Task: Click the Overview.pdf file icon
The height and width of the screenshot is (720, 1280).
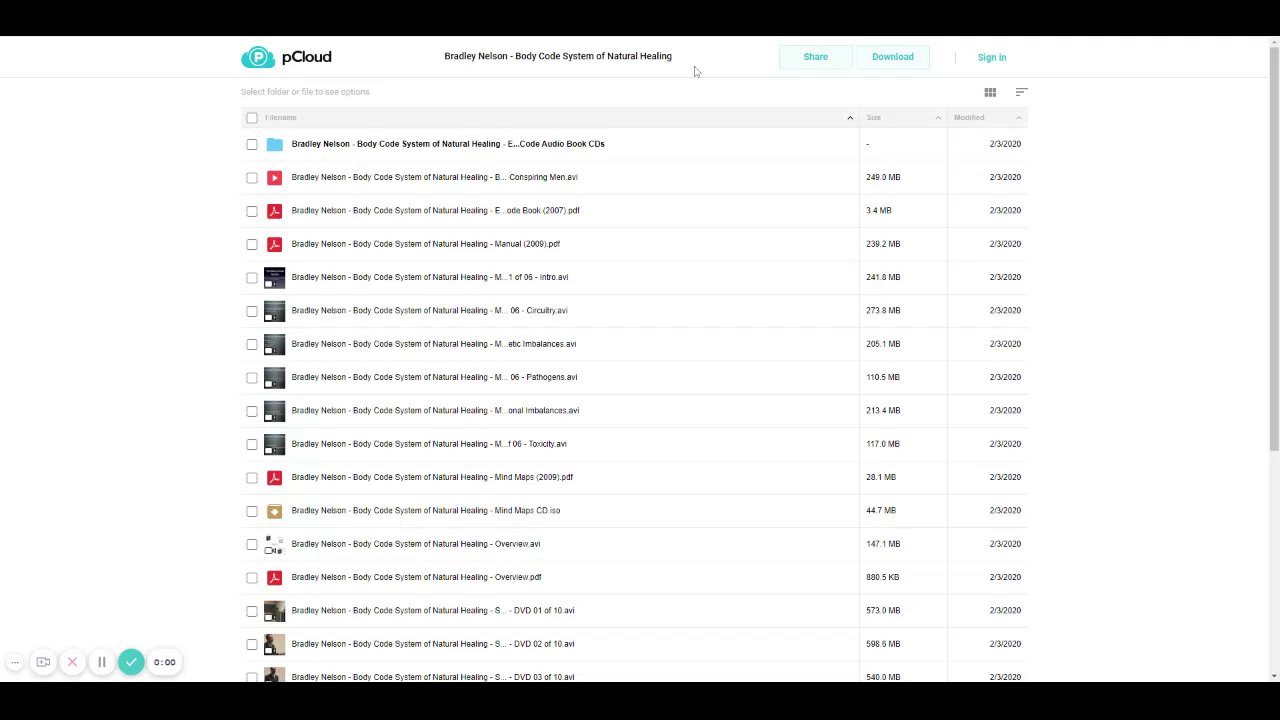Action: (274, 577)
